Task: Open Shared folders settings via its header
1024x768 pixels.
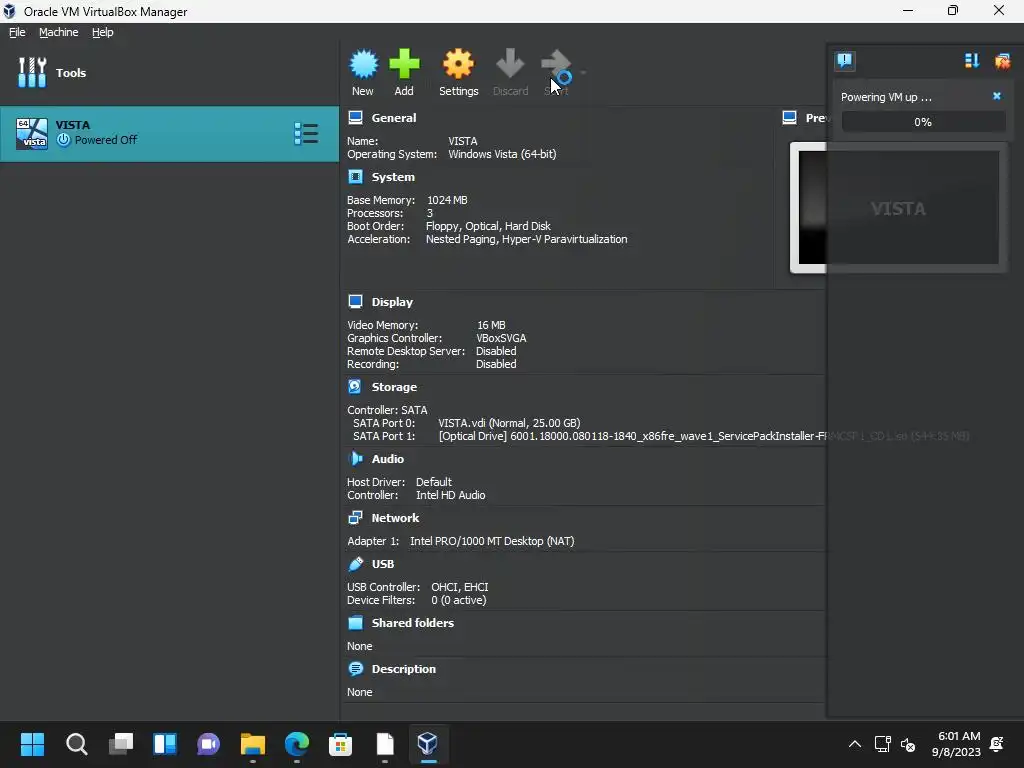Action: tap(413, 622)
